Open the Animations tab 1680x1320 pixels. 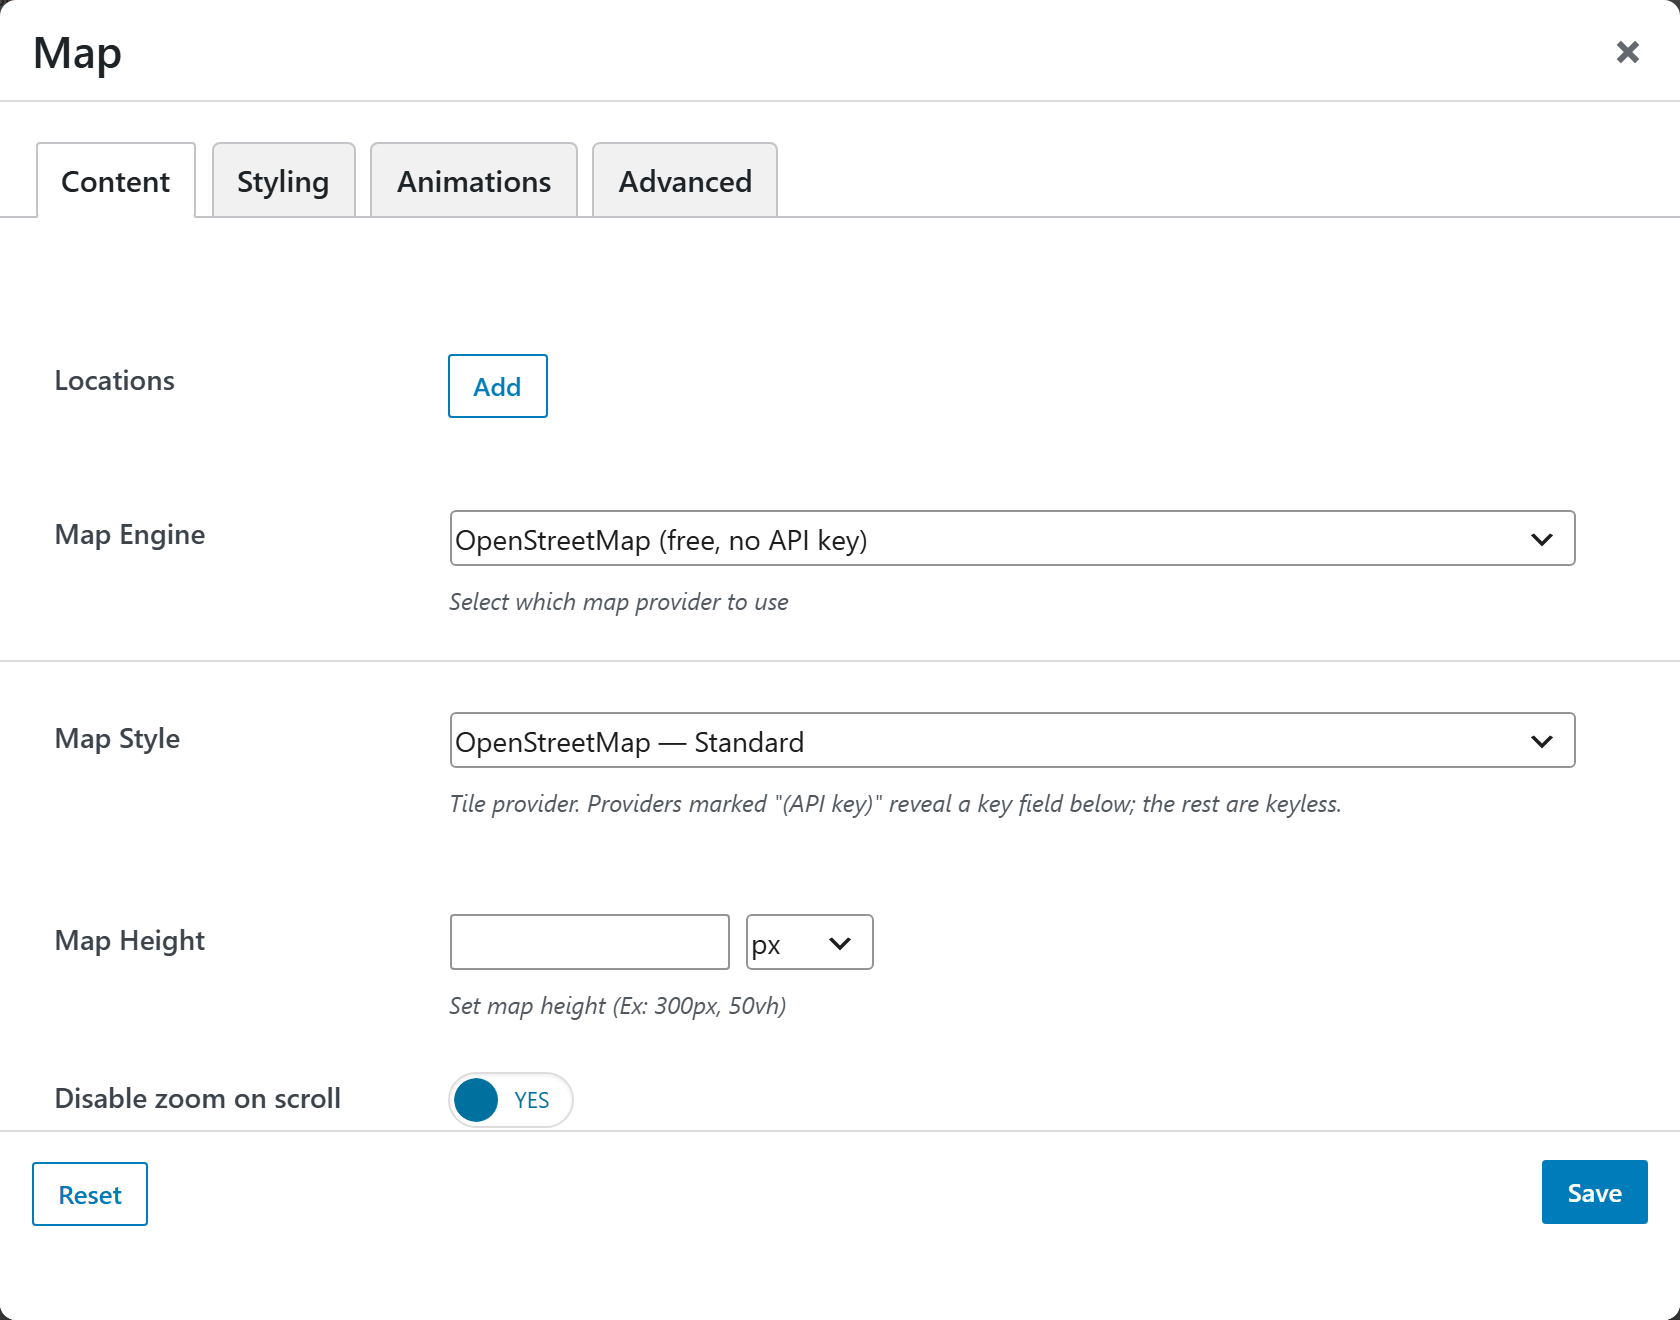click(474, 181)
